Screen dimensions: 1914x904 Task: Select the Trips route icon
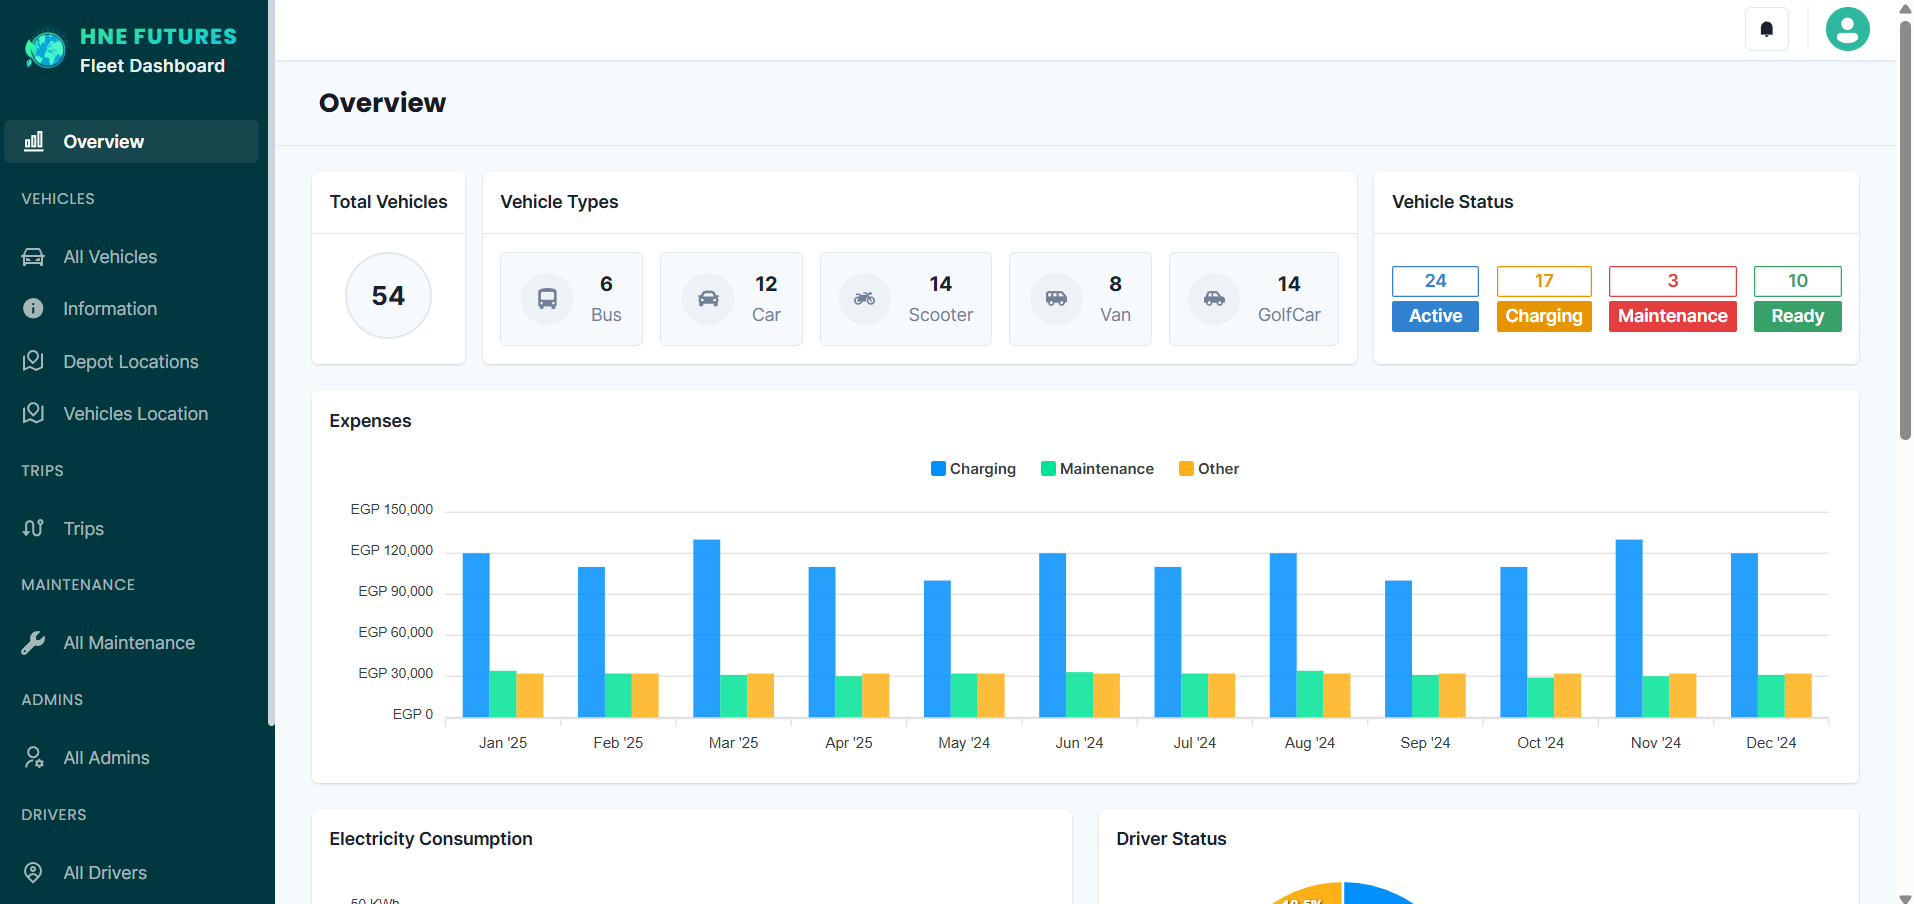33,528
